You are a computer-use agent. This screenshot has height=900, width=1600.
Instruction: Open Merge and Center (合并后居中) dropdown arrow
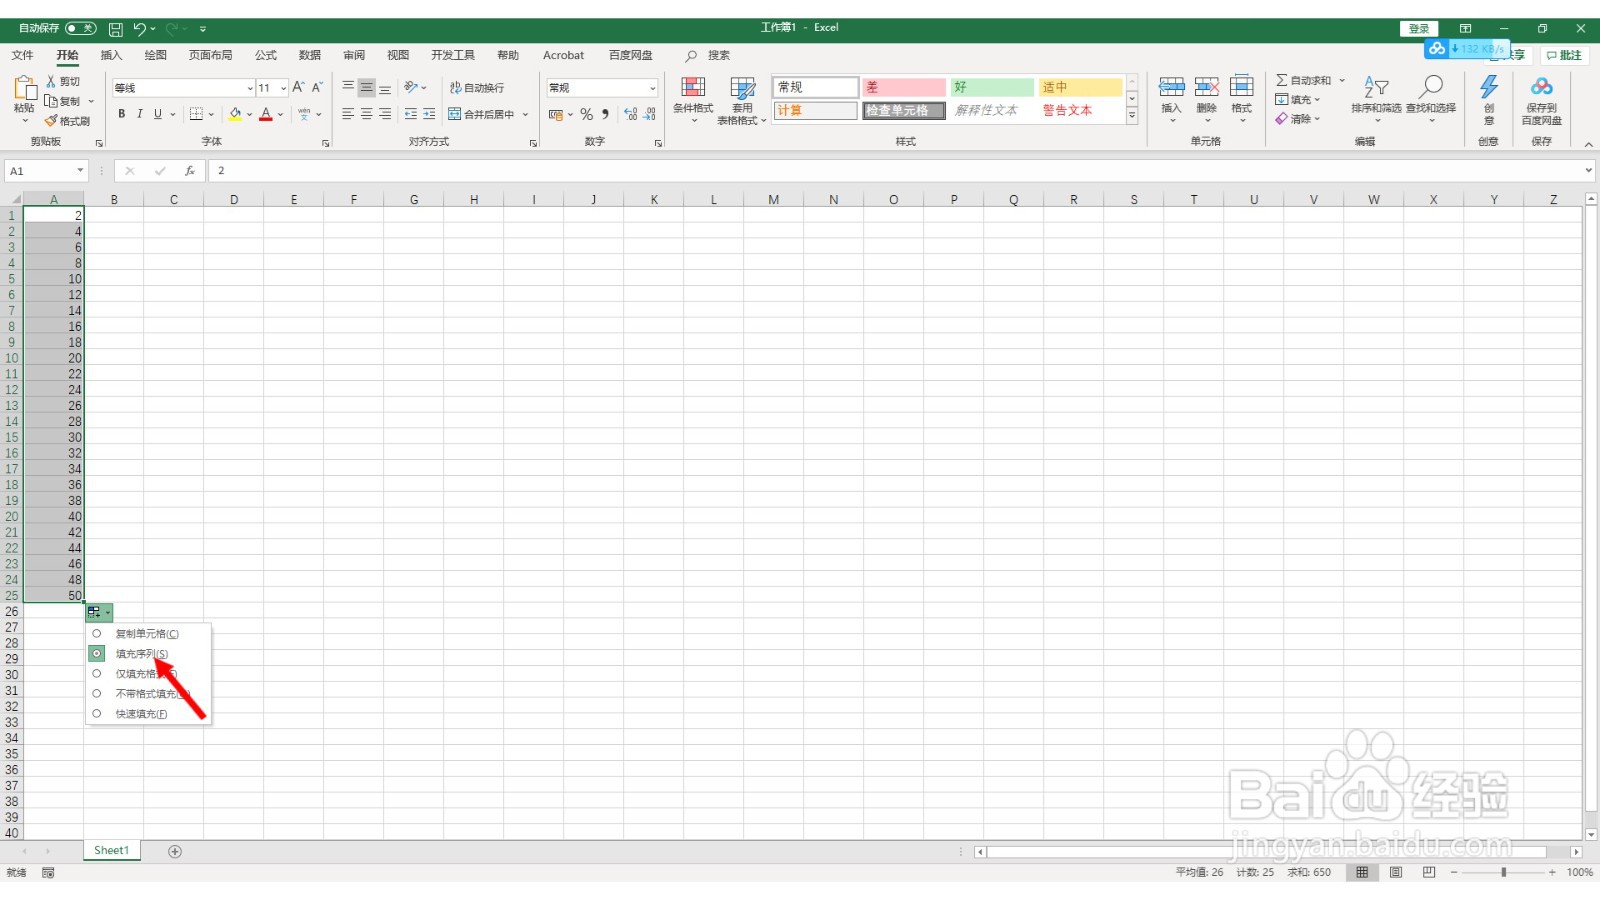point(525,114)
